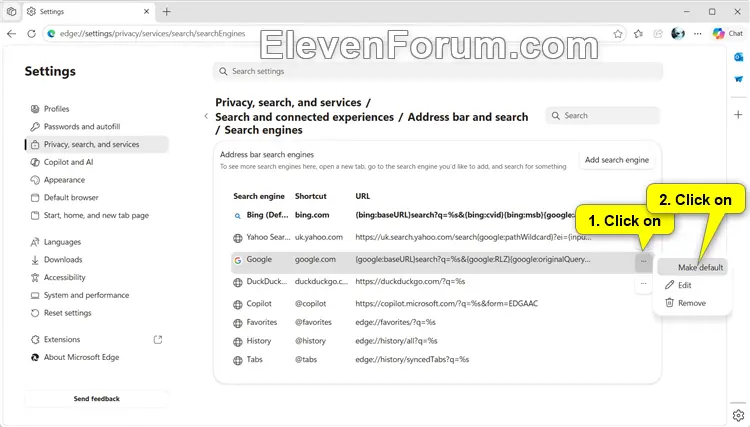Select the Google search engine name

point(259,259)
